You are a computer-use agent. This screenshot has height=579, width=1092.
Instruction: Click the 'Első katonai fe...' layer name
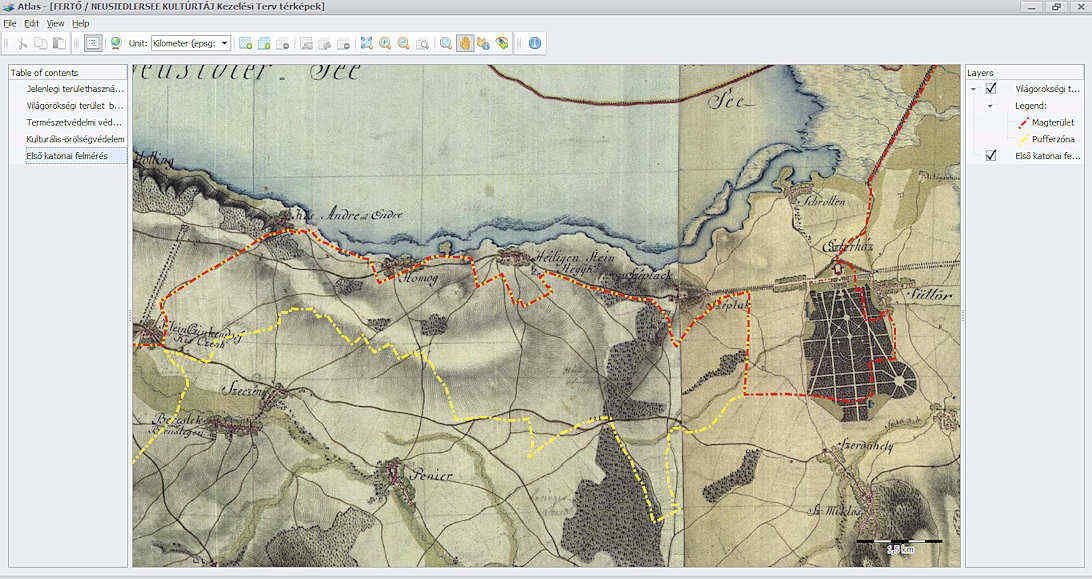(x=1047, y=156)
